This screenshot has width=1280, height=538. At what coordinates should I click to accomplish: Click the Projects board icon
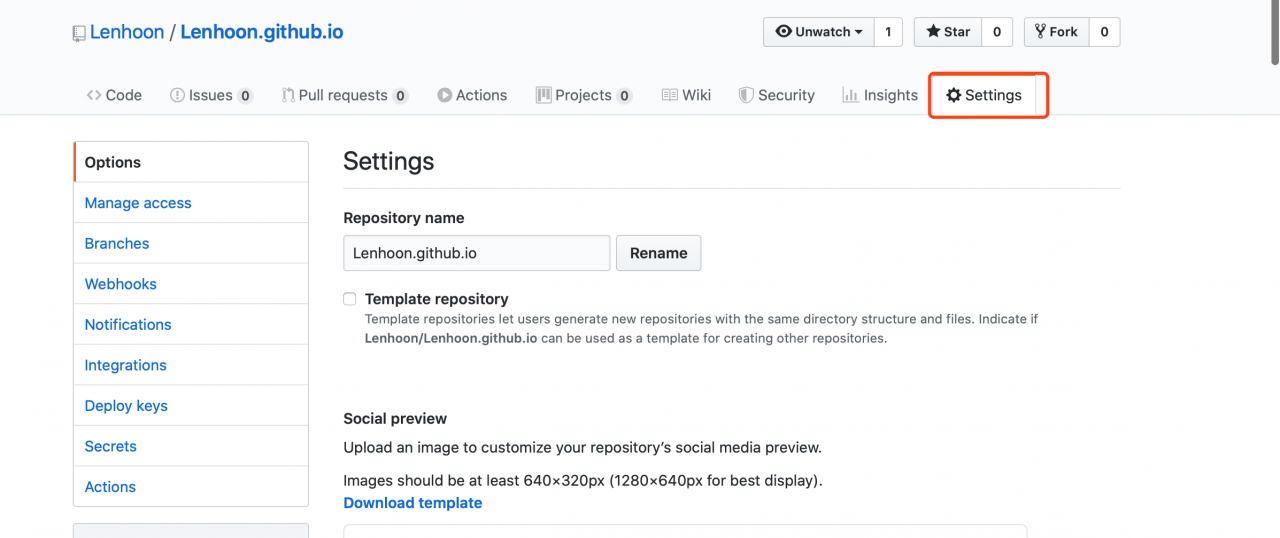point(544,95)
